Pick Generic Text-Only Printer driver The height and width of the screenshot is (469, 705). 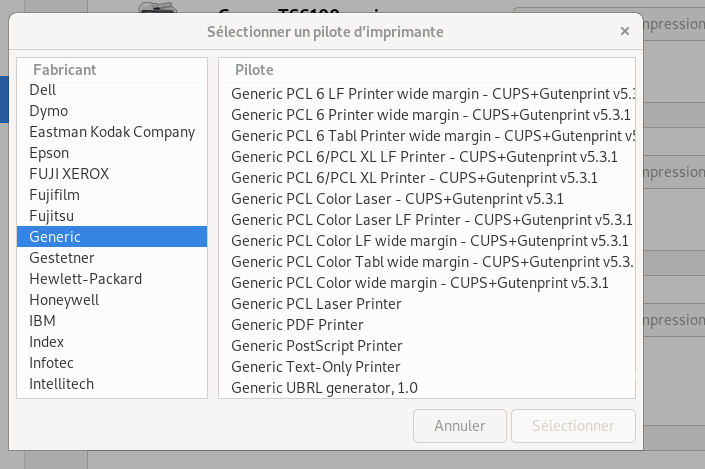(x=427, y=367)
